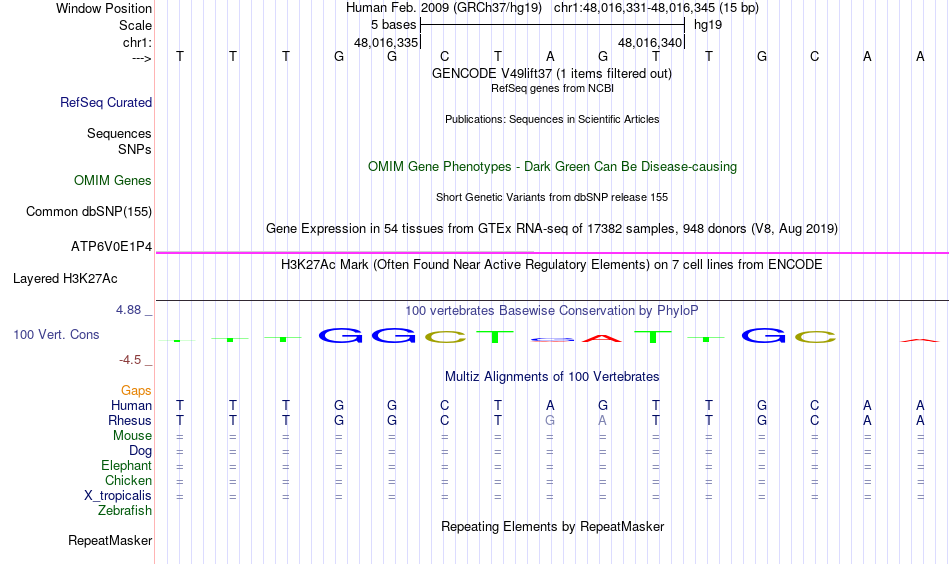Select the RepeatMasker track label
The width and height of the screenshot is (950, 564).
click(x=110, y=540)
